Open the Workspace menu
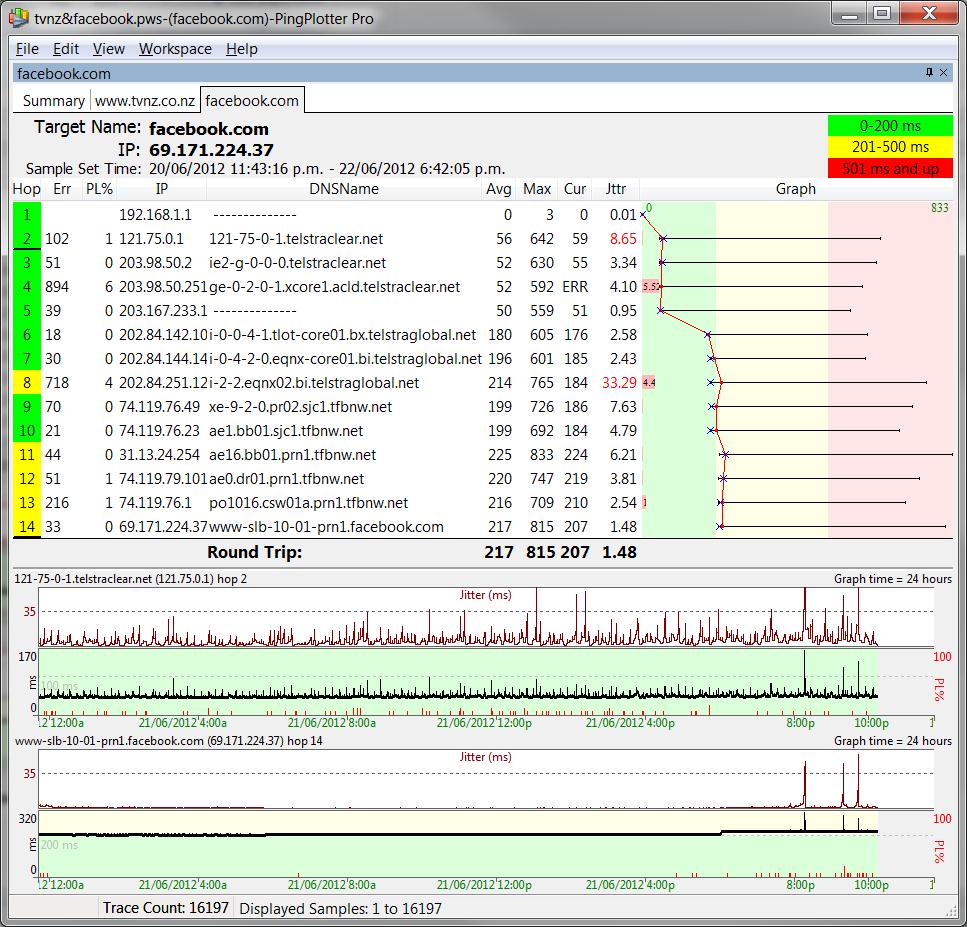This screenshot has height=927, width=967. pyautogui.click(x=175, y=49)
